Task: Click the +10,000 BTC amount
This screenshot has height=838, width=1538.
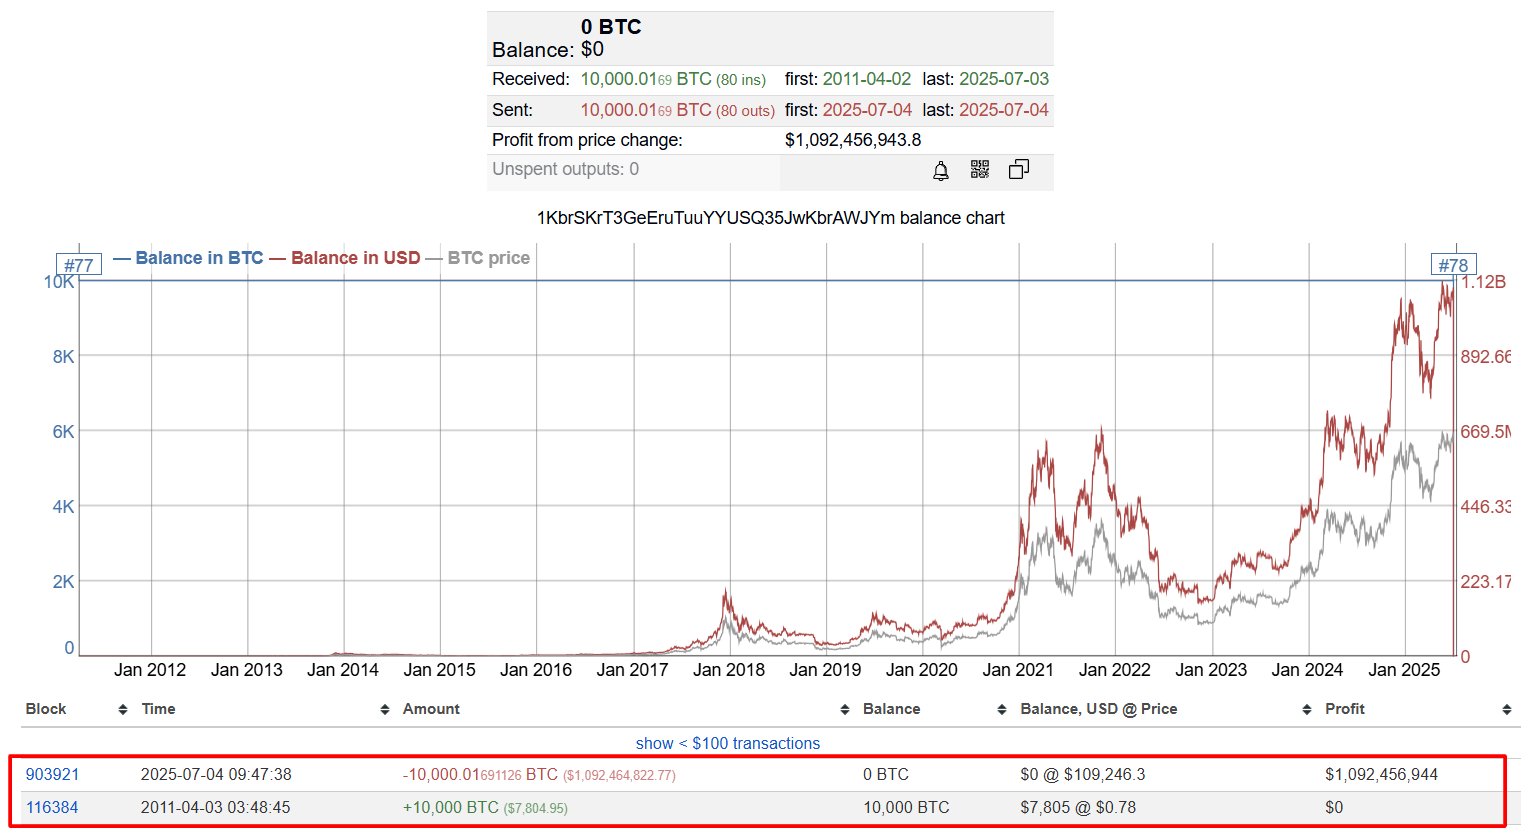Action: tap(450, 808)
